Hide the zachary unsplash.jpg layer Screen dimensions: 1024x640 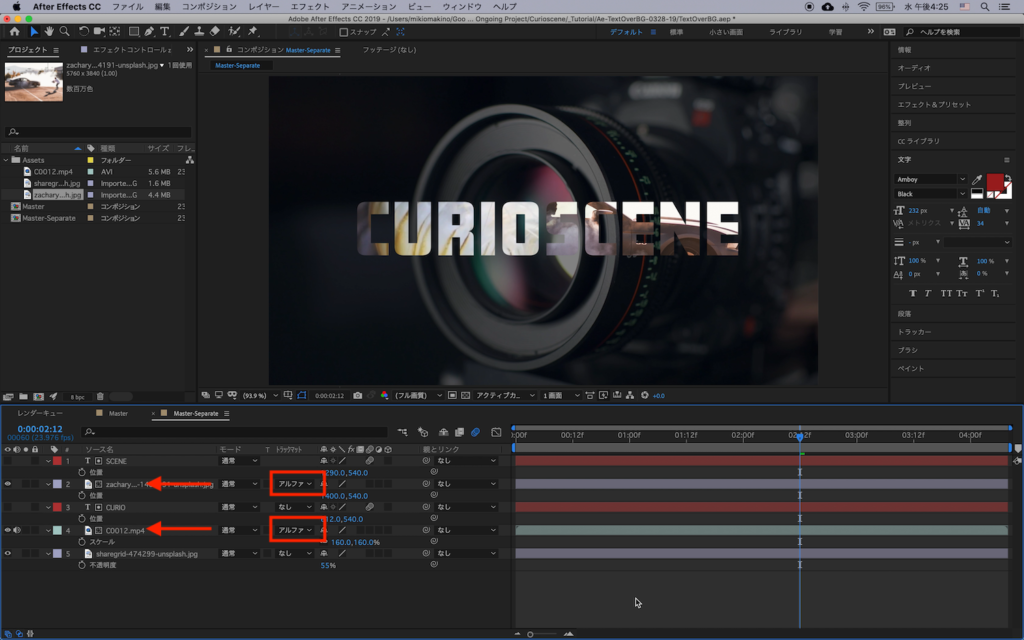[x=8, y=484]
